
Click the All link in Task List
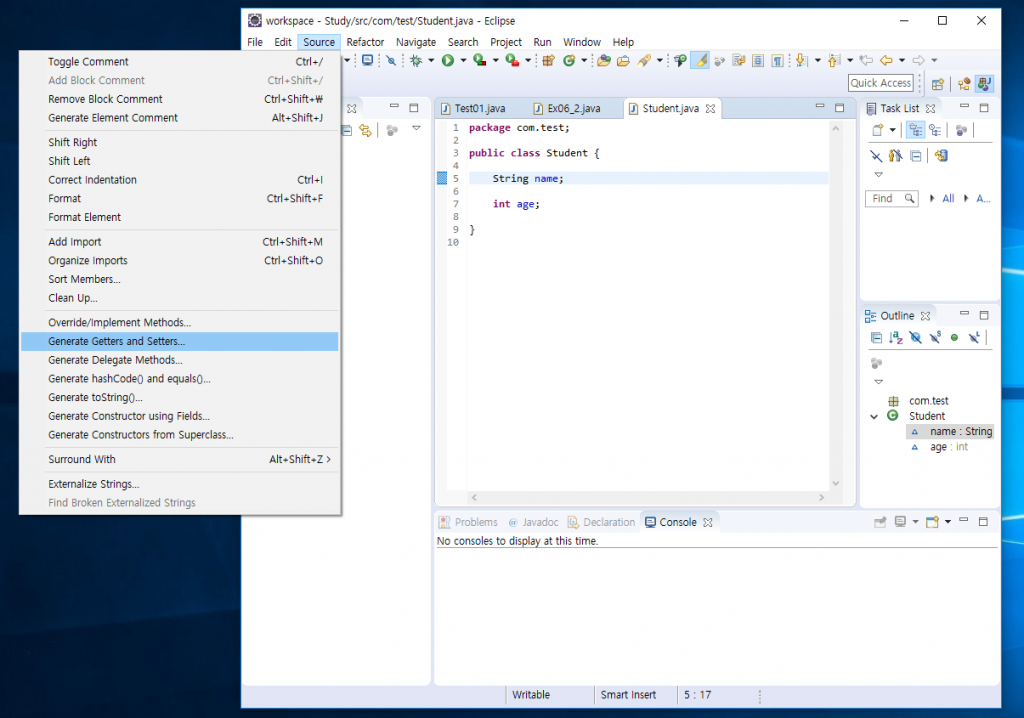(948, 199)
